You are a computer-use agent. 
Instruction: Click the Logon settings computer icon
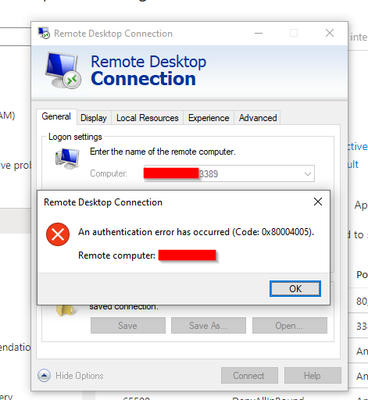[x=67, y=158]
